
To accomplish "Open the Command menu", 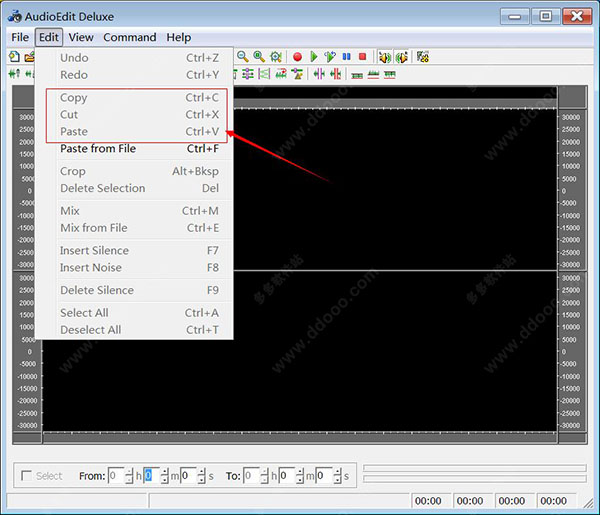I will (130, 37).
